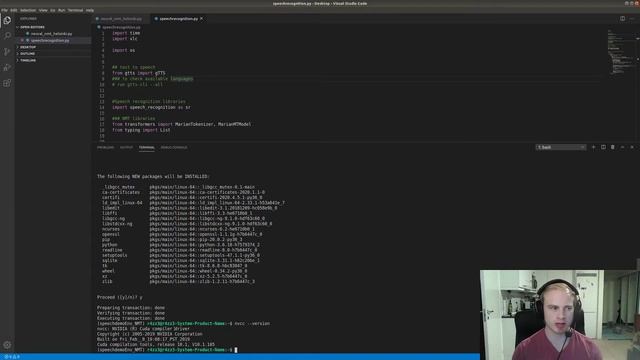
Task: Switch to the Output panel tab
Action: click(x=127, y=147)
